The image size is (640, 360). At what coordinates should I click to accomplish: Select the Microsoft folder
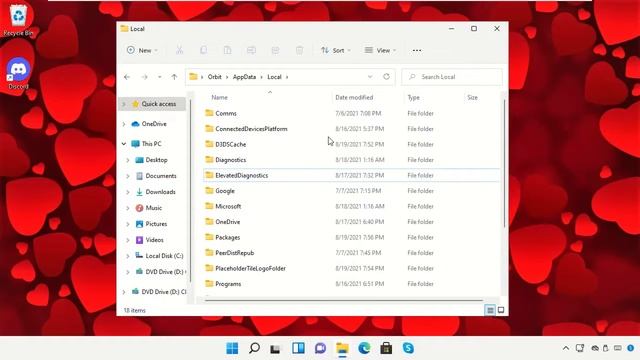tap(351, 207)
